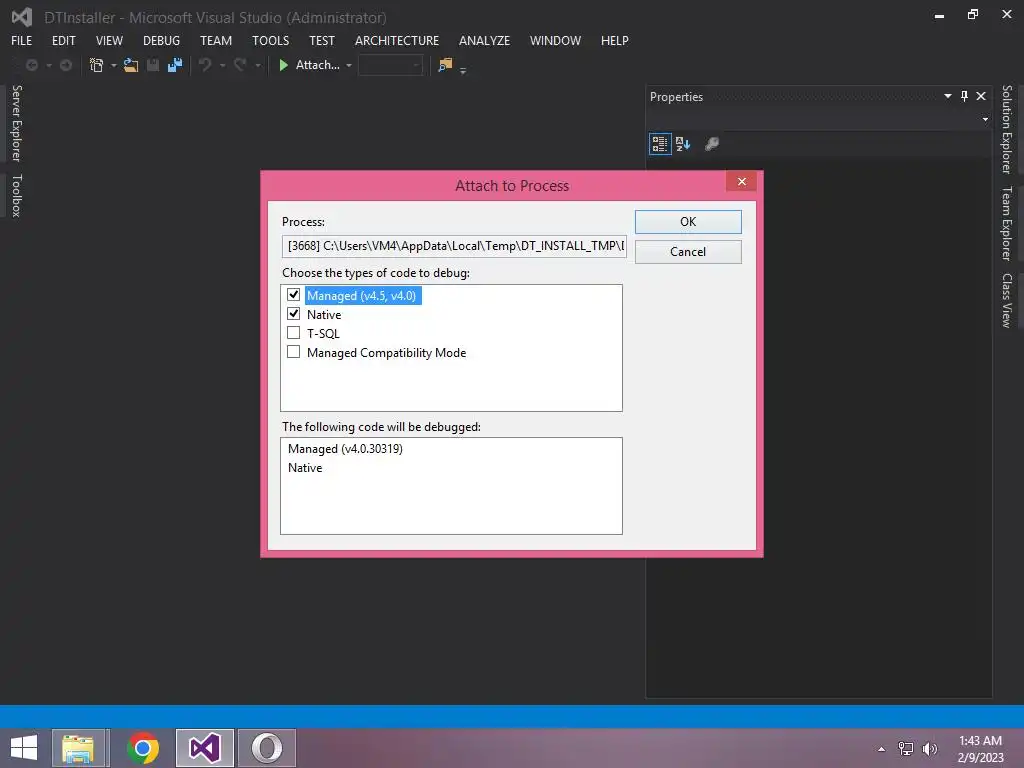Open the toolbar overflow options arrow

pyautogui.click(x=463, y=71)
